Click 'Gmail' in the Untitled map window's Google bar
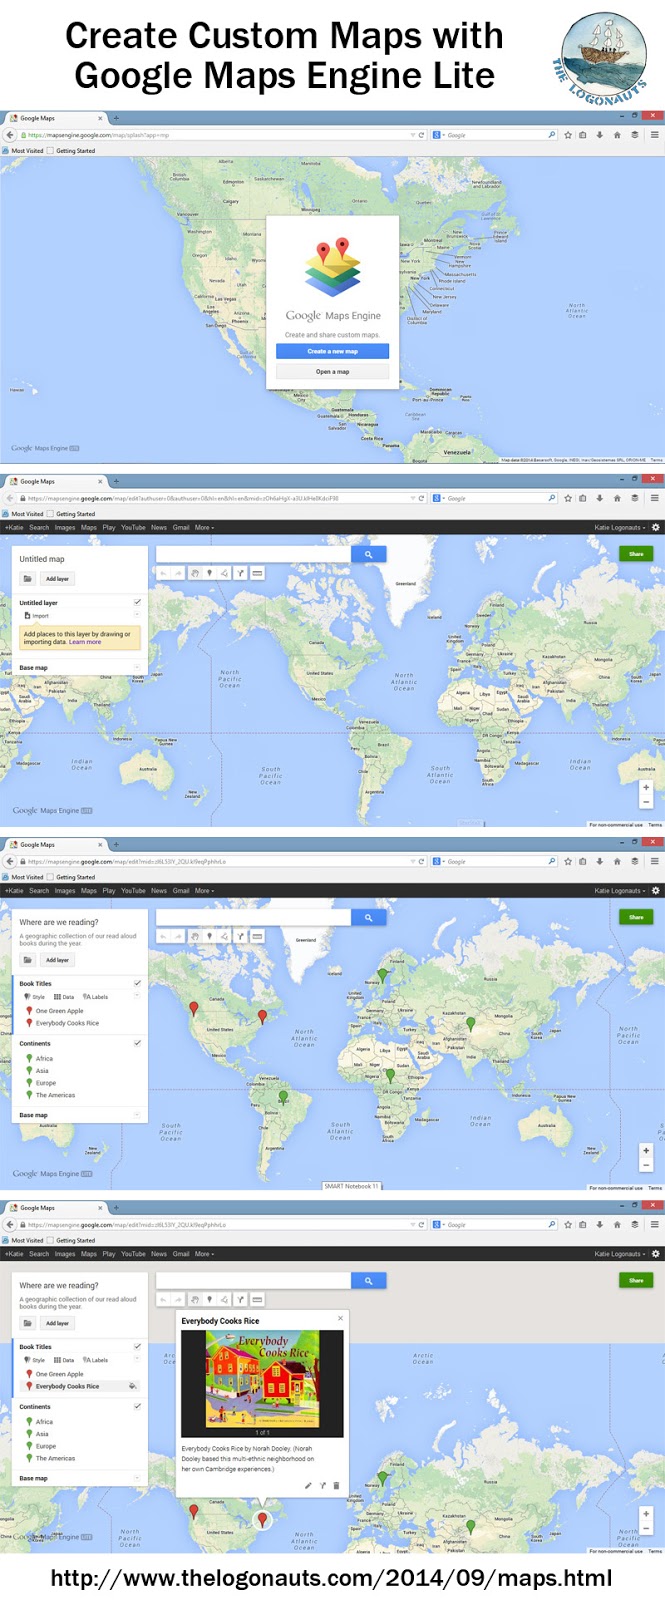 point(181,527)
